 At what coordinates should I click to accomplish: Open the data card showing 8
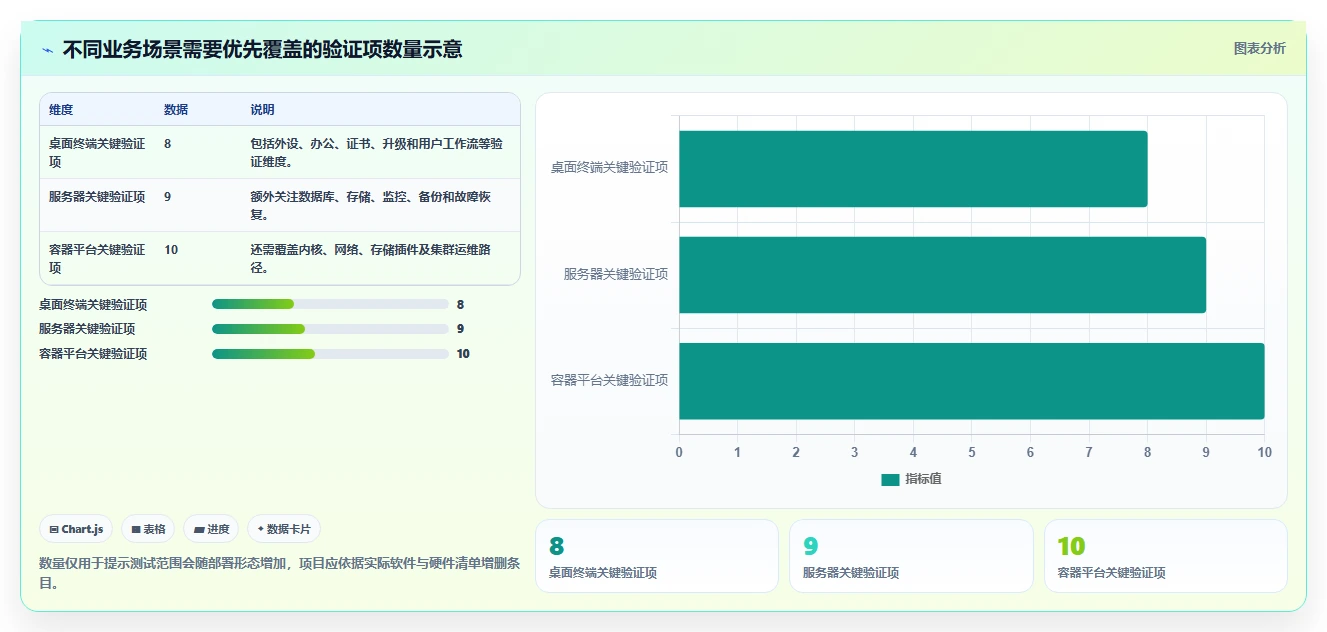coord(657,556)
